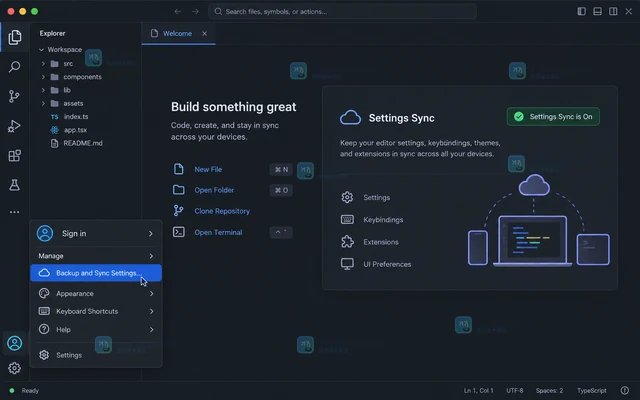Viewport: 640px width, 400px height.
Task: Open the Appearance submenu
Action: [x=96, y=293]
